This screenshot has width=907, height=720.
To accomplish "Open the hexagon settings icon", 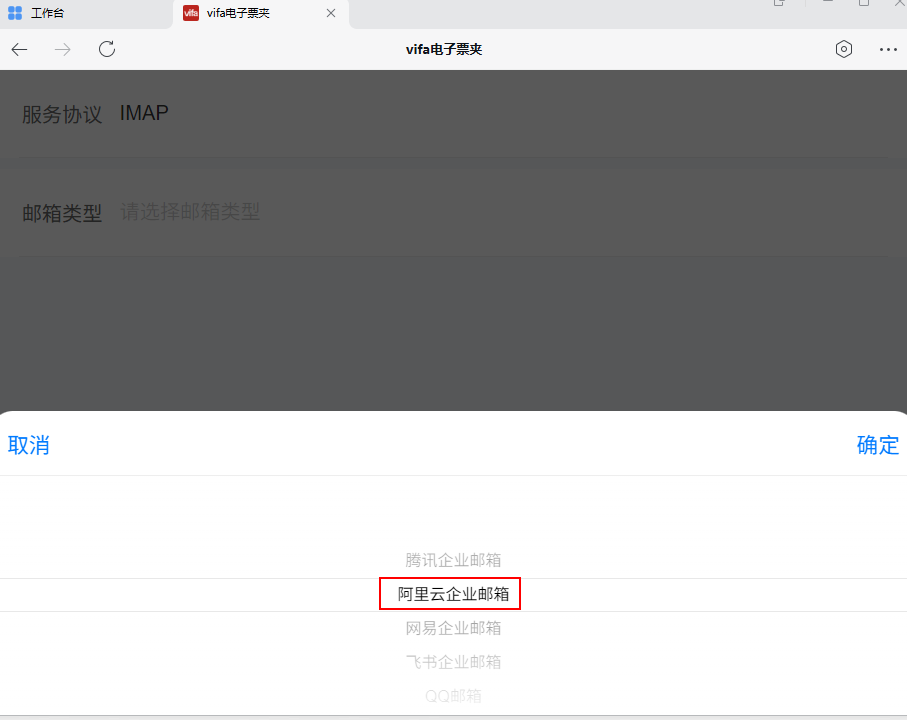I will tap(844, 50).
